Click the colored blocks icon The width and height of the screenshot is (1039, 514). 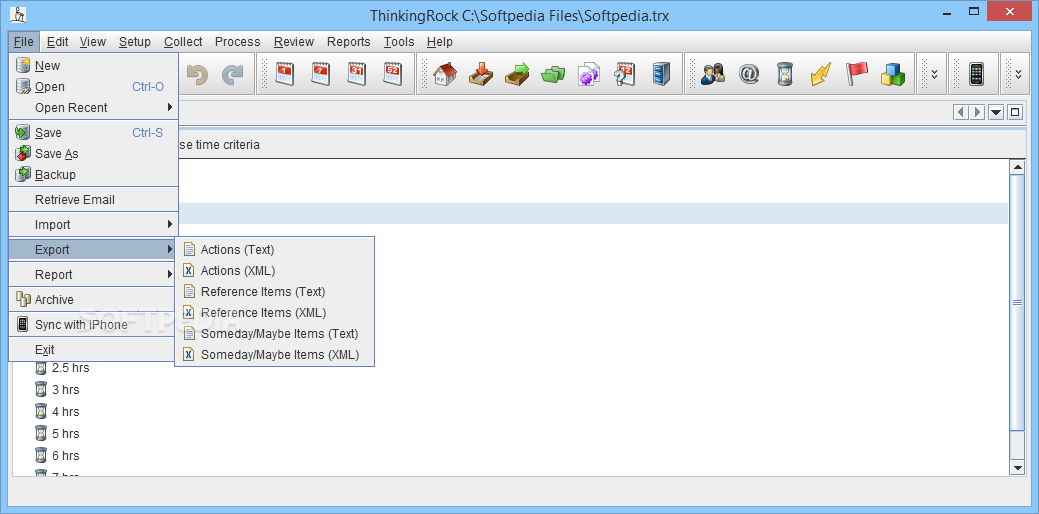pyautogui.click(x=893, y=74)
